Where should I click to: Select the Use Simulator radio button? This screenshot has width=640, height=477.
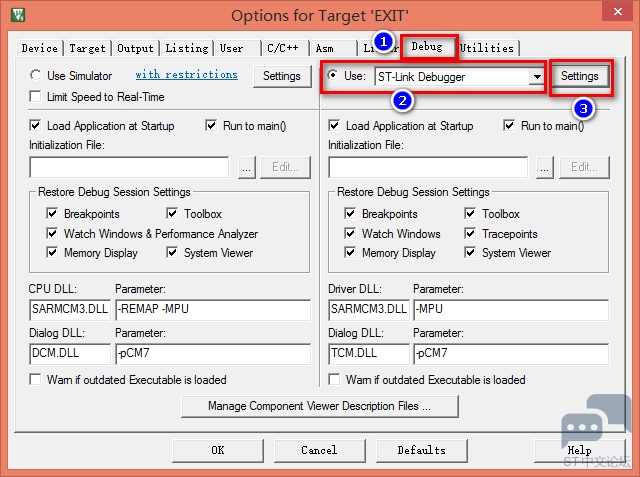coord(36,75)
